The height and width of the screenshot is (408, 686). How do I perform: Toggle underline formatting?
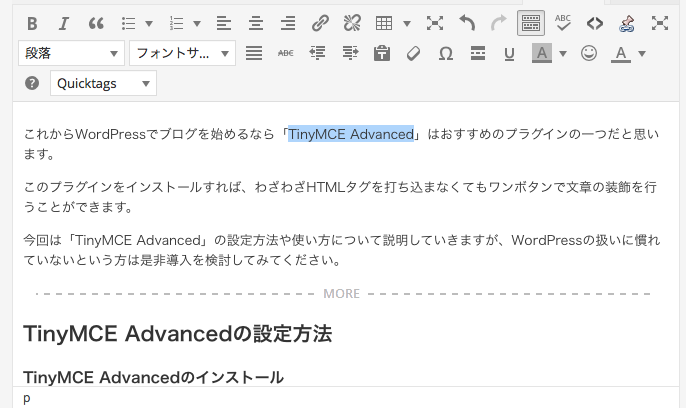509,53
